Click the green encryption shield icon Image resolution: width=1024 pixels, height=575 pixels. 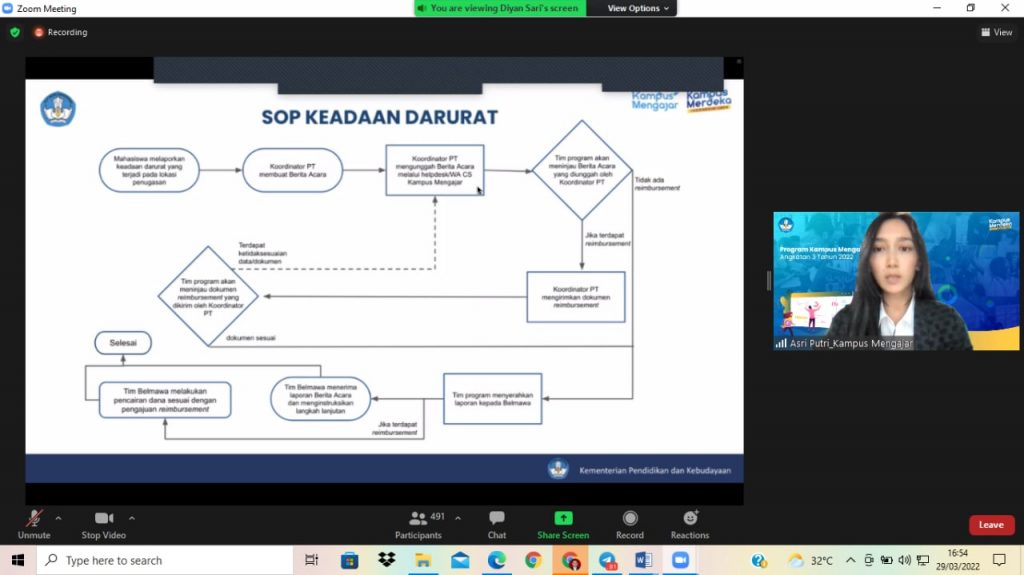tap(14, 32)
